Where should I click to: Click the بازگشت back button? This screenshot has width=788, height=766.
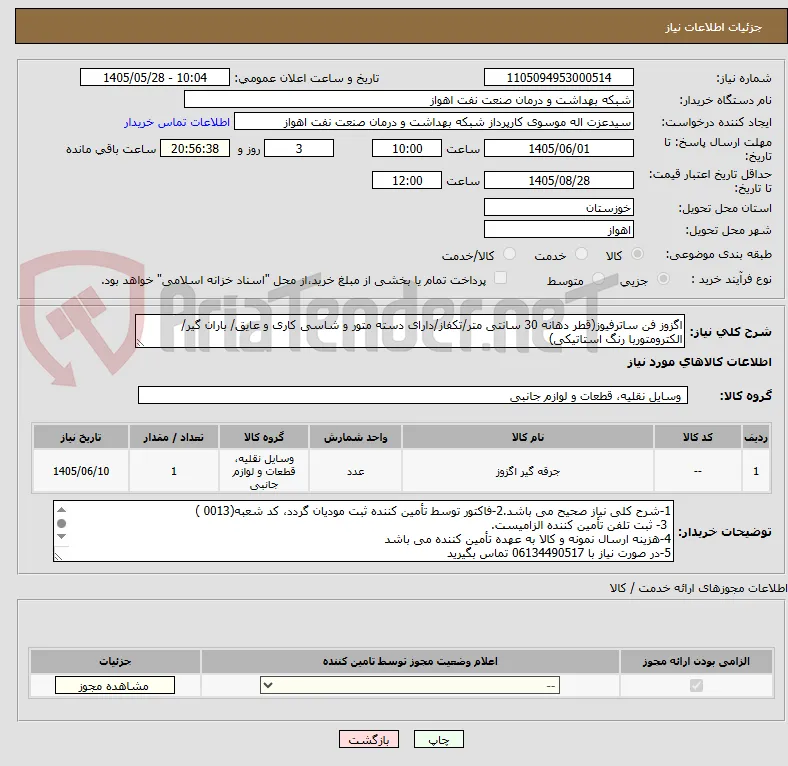coord(369,740)
